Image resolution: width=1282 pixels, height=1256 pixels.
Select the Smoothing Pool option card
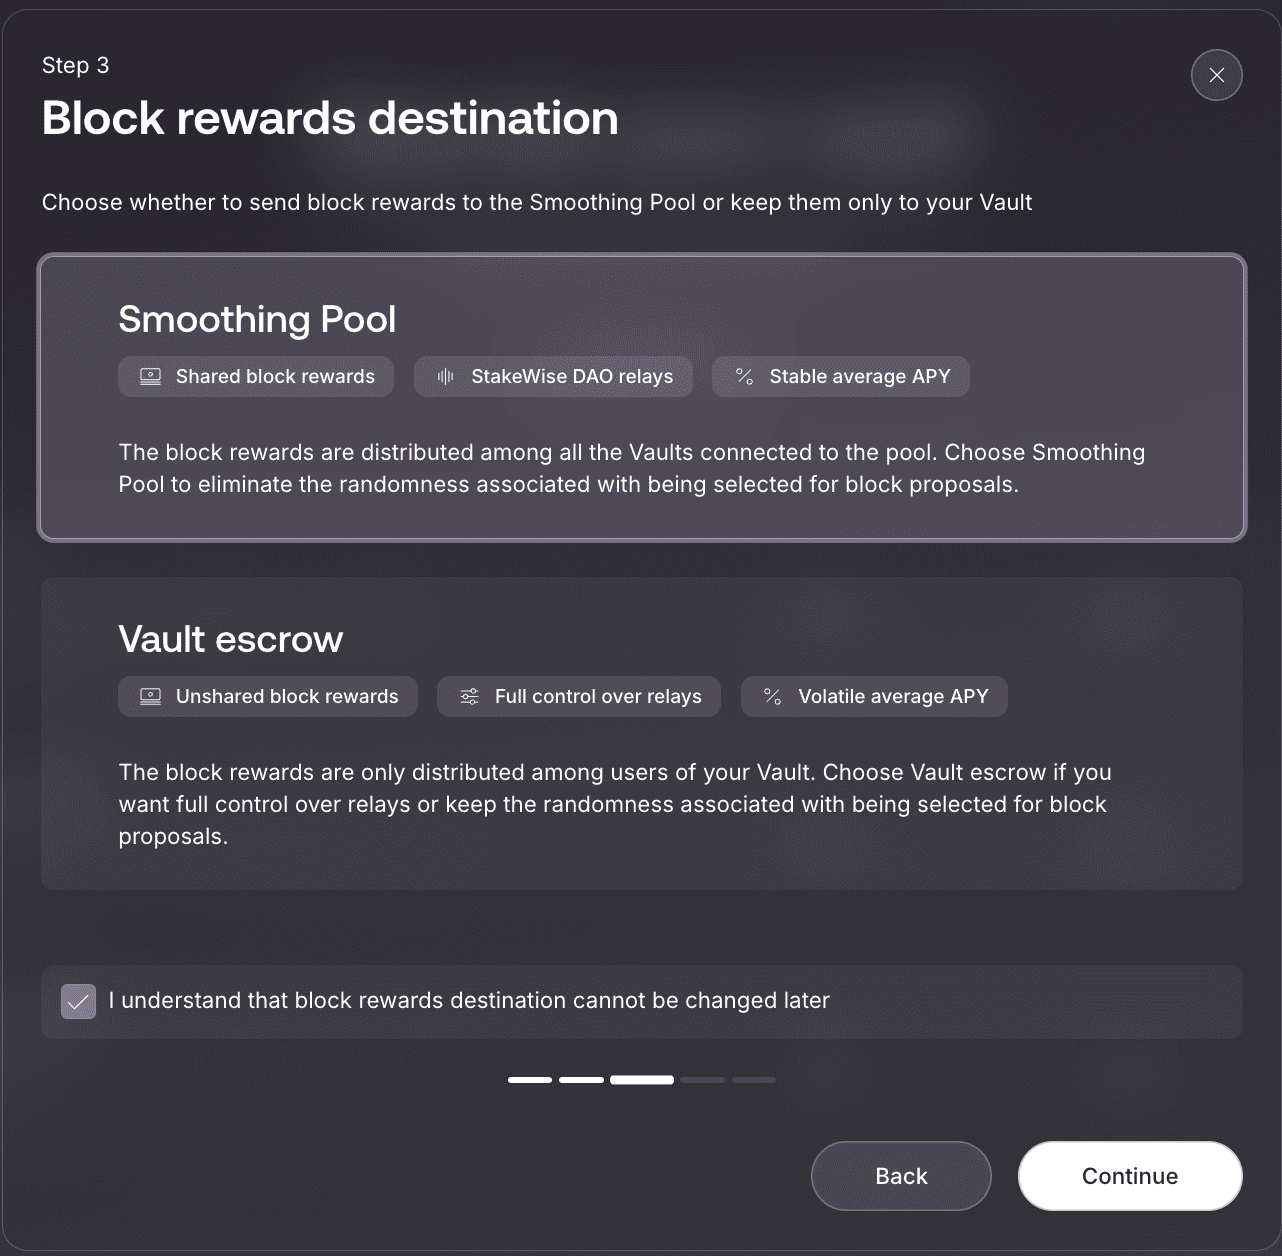(641, 397)
